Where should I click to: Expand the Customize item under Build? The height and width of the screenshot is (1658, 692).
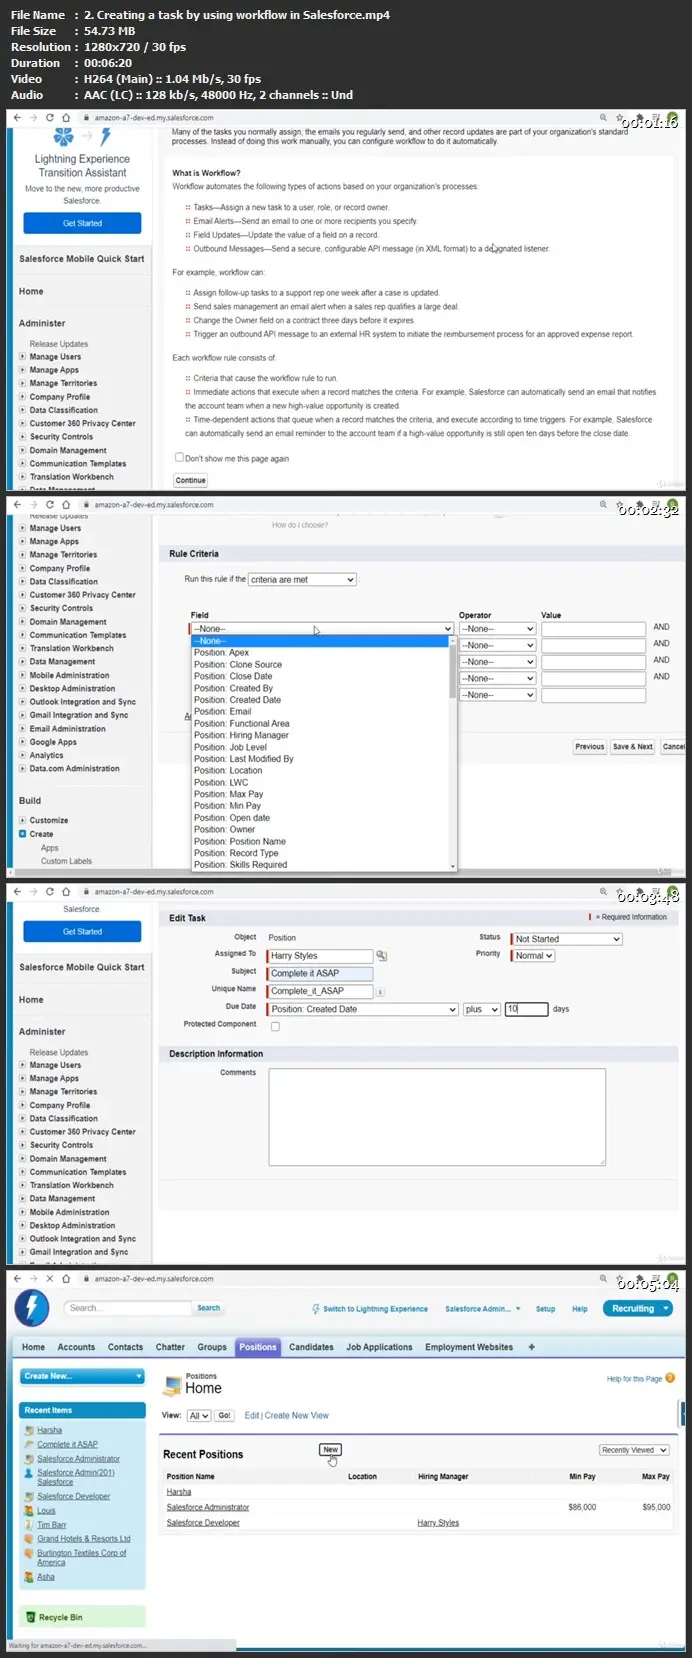pos(23,821)
